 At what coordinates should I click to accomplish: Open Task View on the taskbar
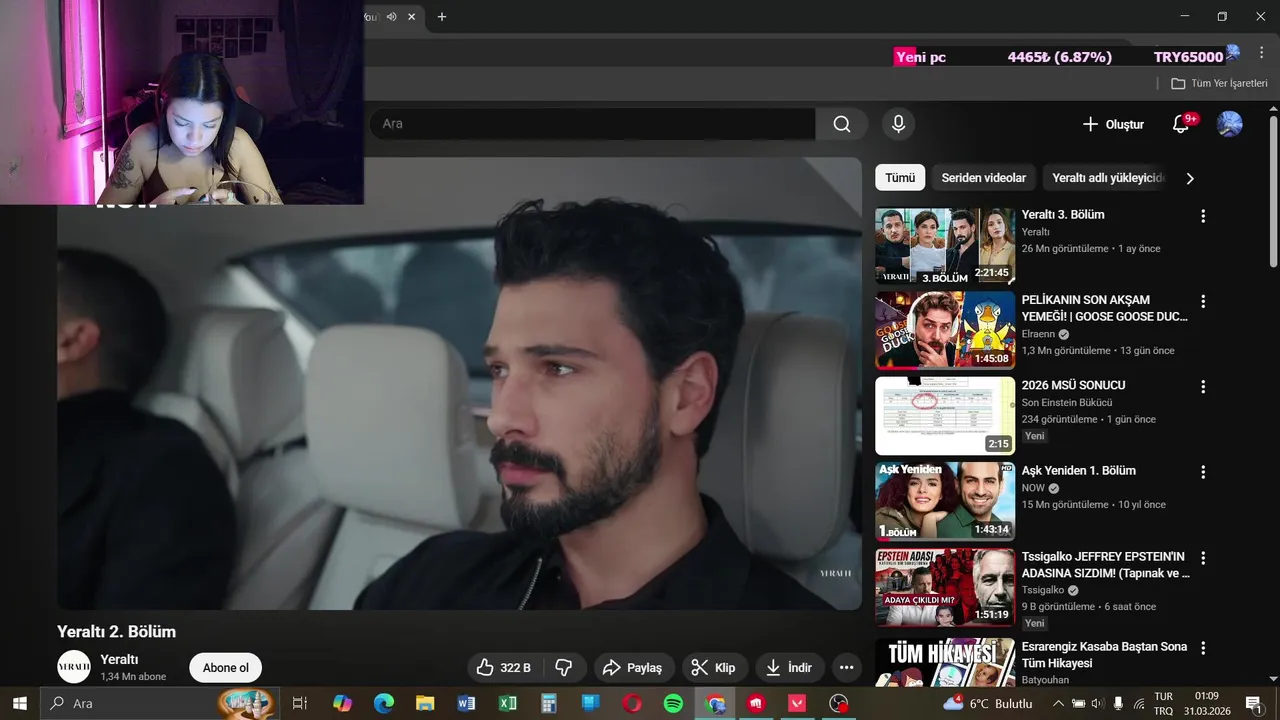click(x=299, y=703)
